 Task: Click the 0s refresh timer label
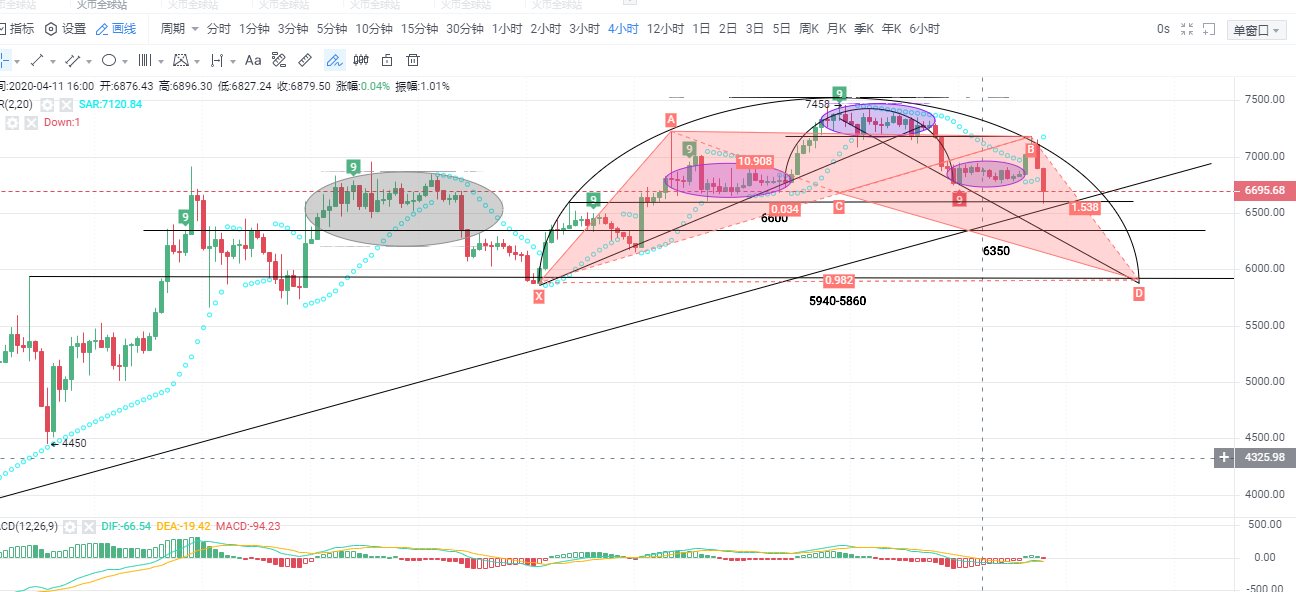coord(1163,29)
